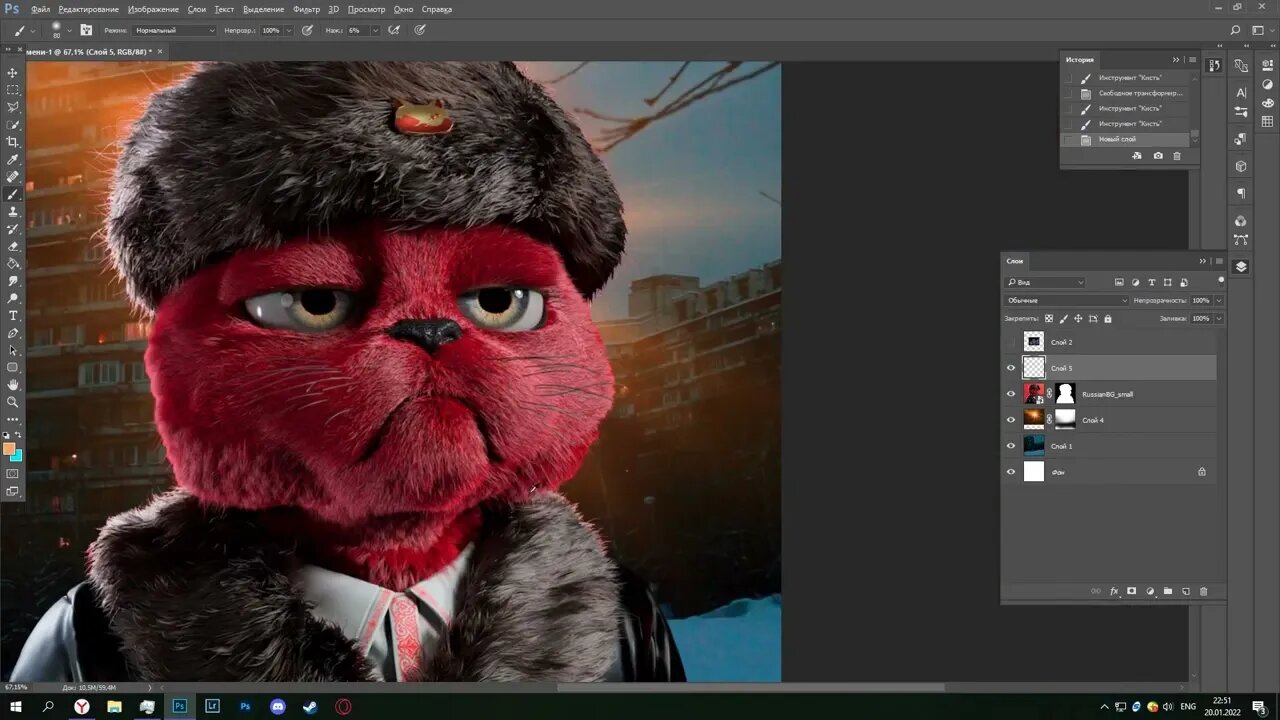The height and width of the screenshot is (720, 1280).
Task: Hide the RussianBG_small layer
Action: 1011,394
